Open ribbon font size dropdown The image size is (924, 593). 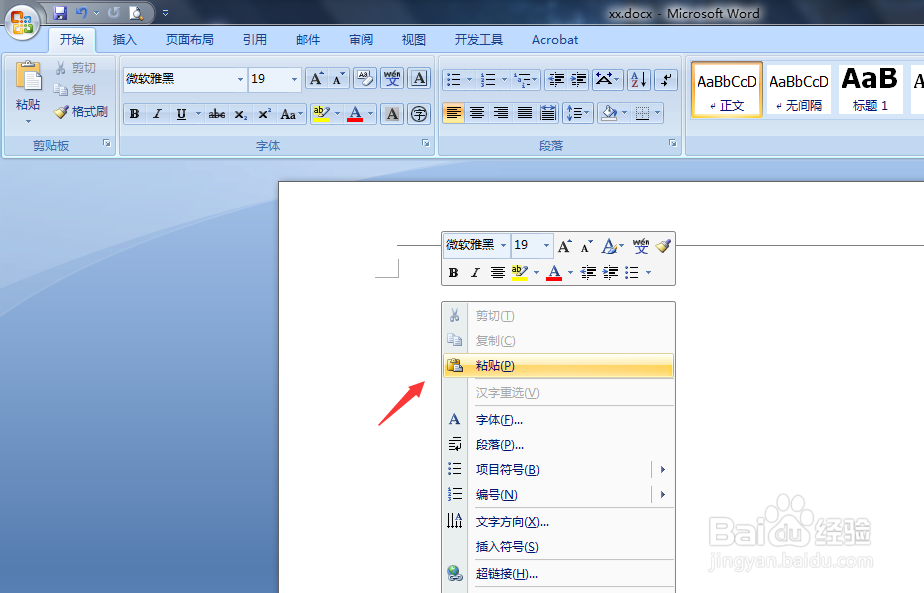[293, 79]
